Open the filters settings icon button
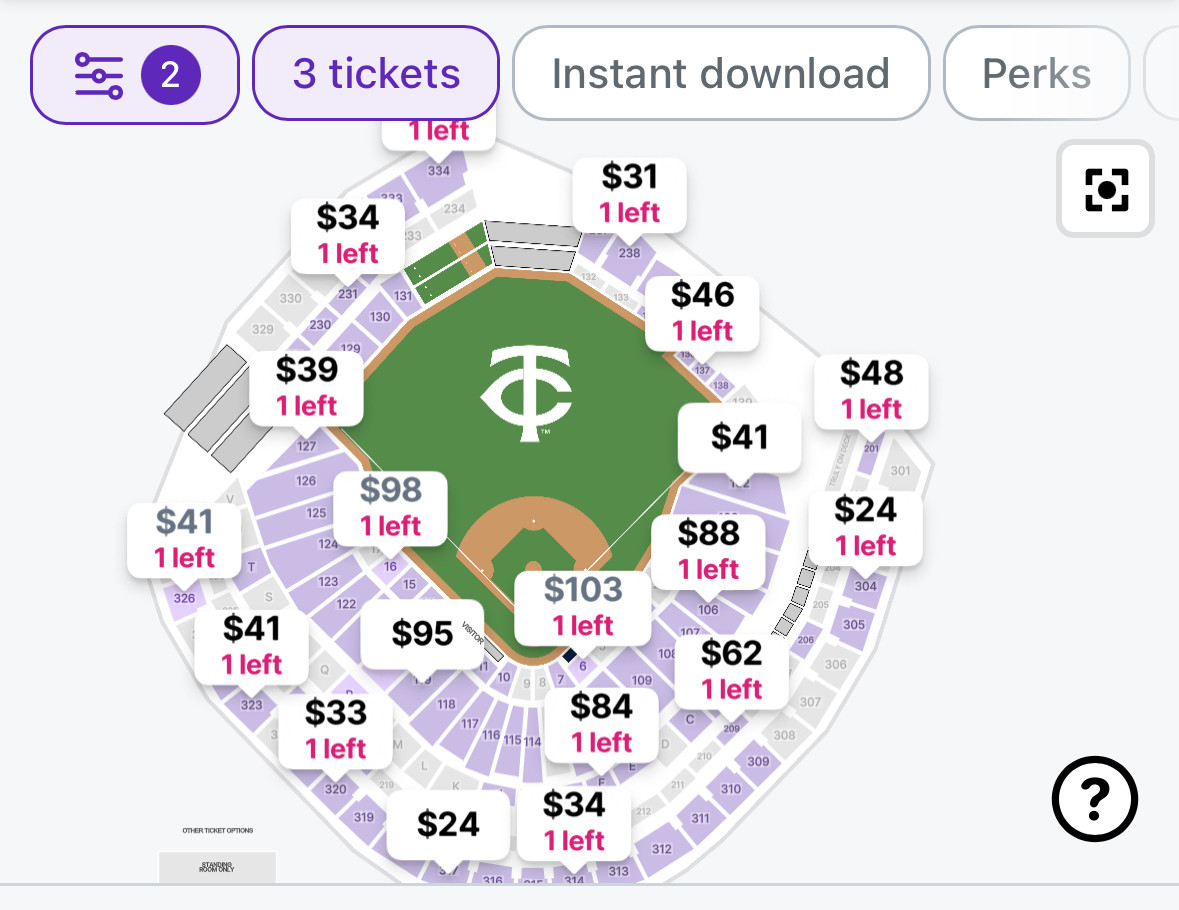This screenshot has width=1179, height=910. point(135,75)
